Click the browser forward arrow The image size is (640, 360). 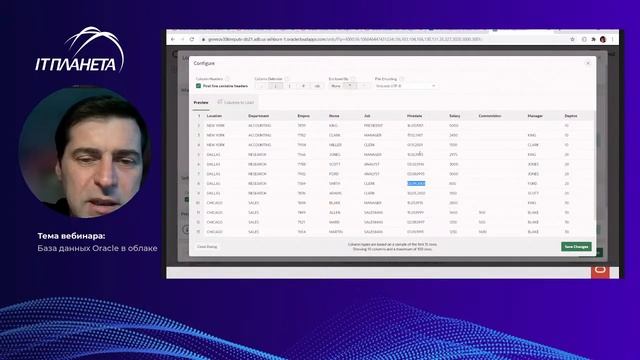[x=182, y=39]
